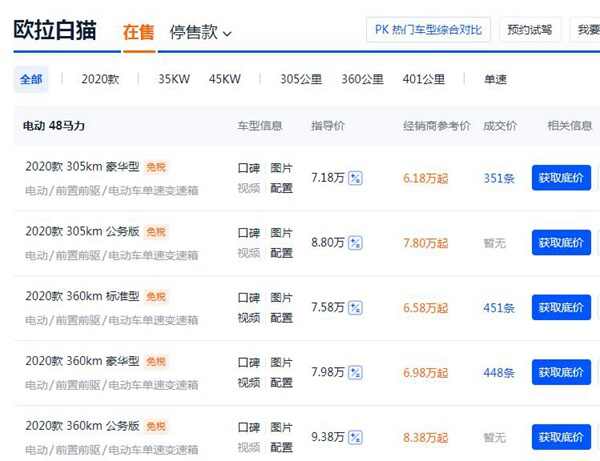The width and height of the screenshot is (600, 461).
Task: Open 配置 for 360km 公务版
Action: (x=281, y=447)
